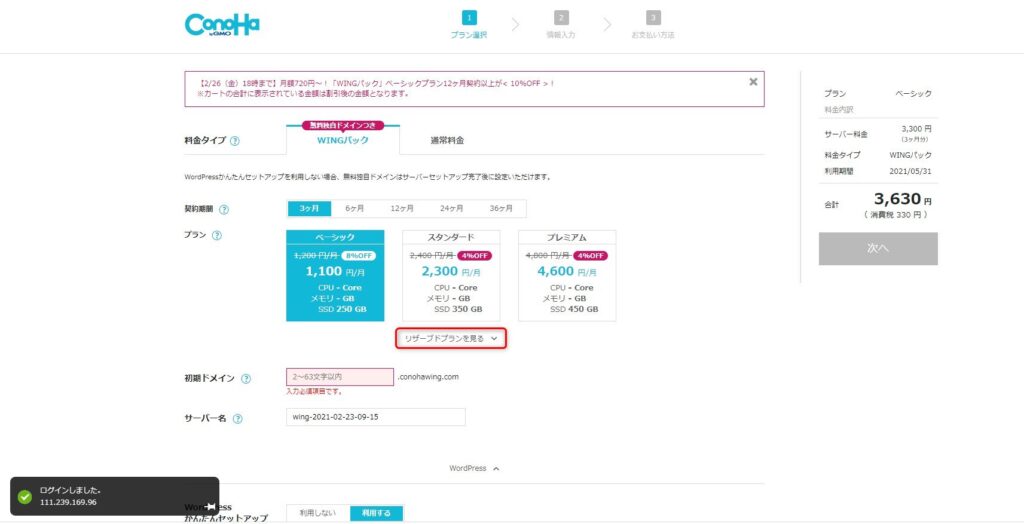
Task: Click the 4%OFF badge on スタンダード
Action: click(x=475, y=255)
